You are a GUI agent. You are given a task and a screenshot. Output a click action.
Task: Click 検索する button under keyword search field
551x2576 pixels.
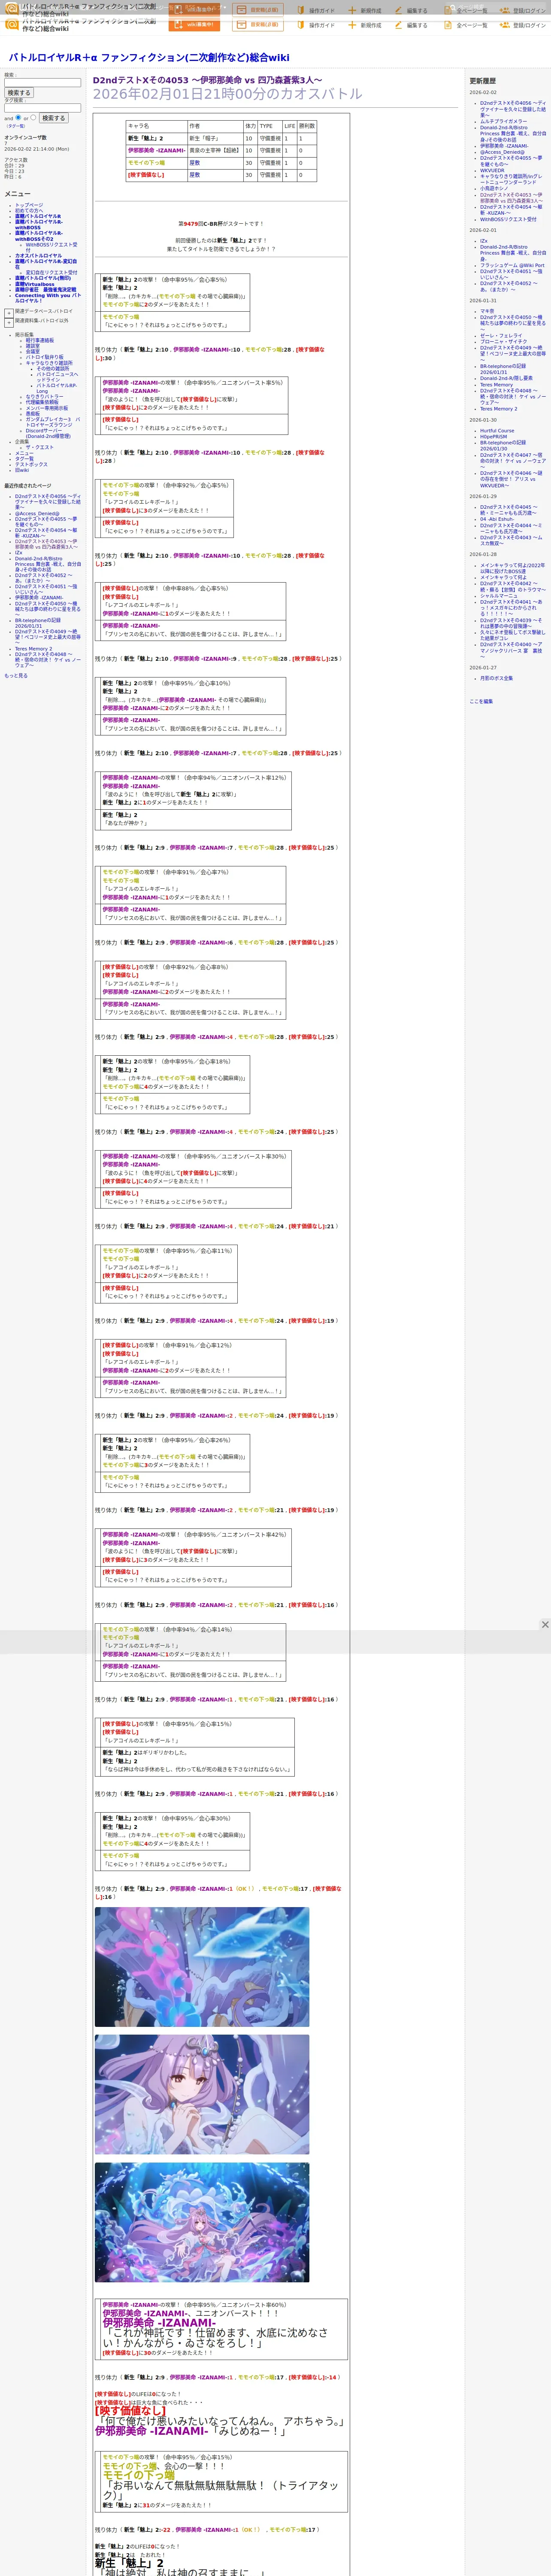coord(19,93)
